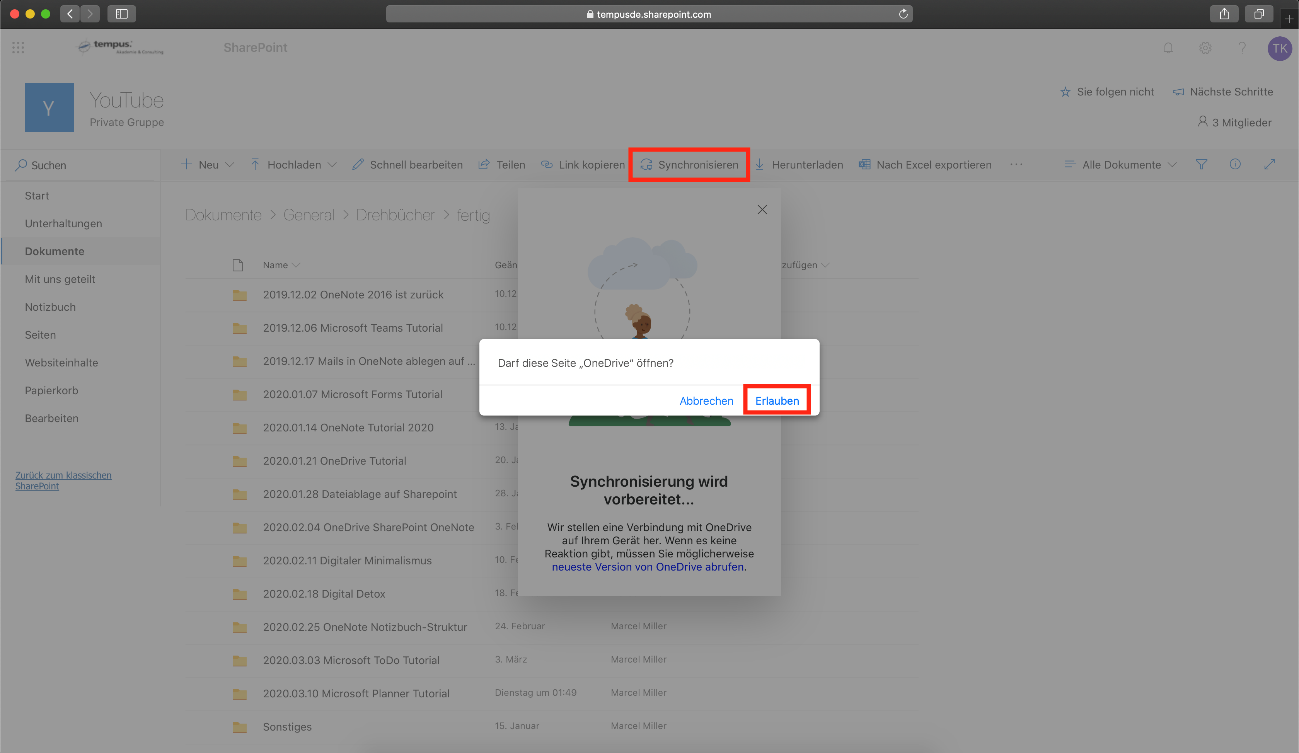Screen dimensions: 1299x753
Task: Close the sync dialog with the X button
Action: tap(762, 209)
